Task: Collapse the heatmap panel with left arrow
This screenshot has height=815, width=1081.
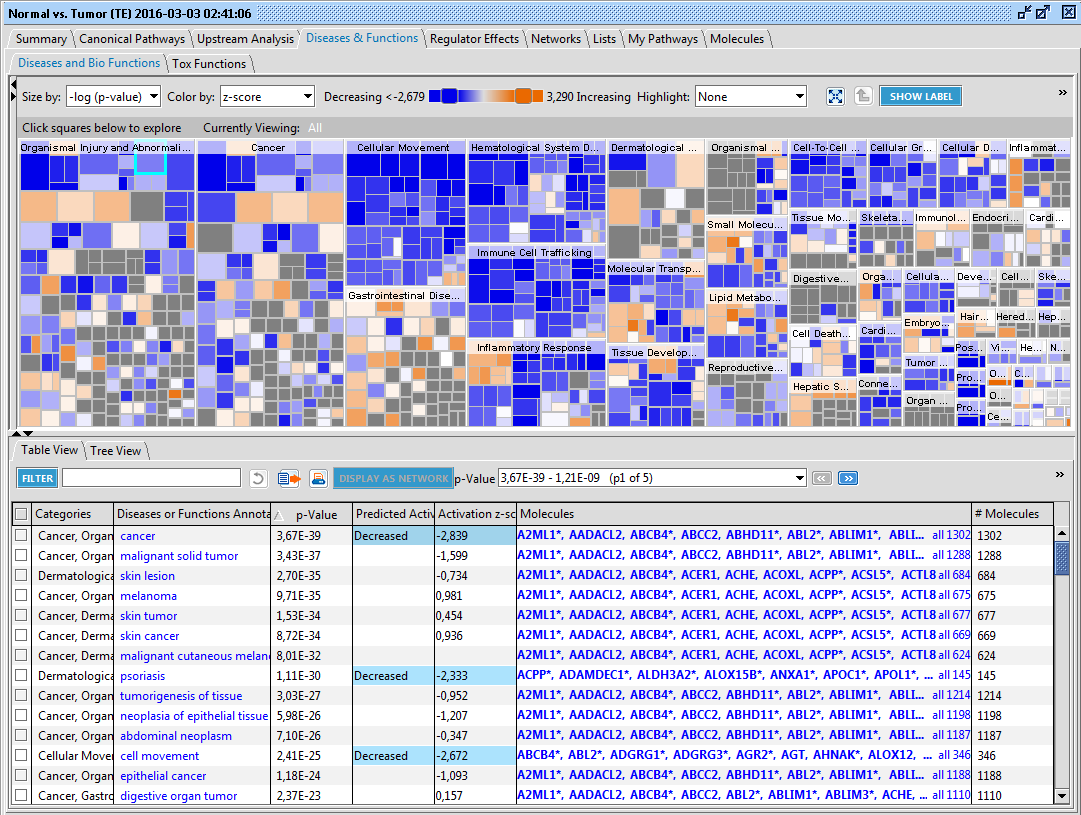Action: 14,84
